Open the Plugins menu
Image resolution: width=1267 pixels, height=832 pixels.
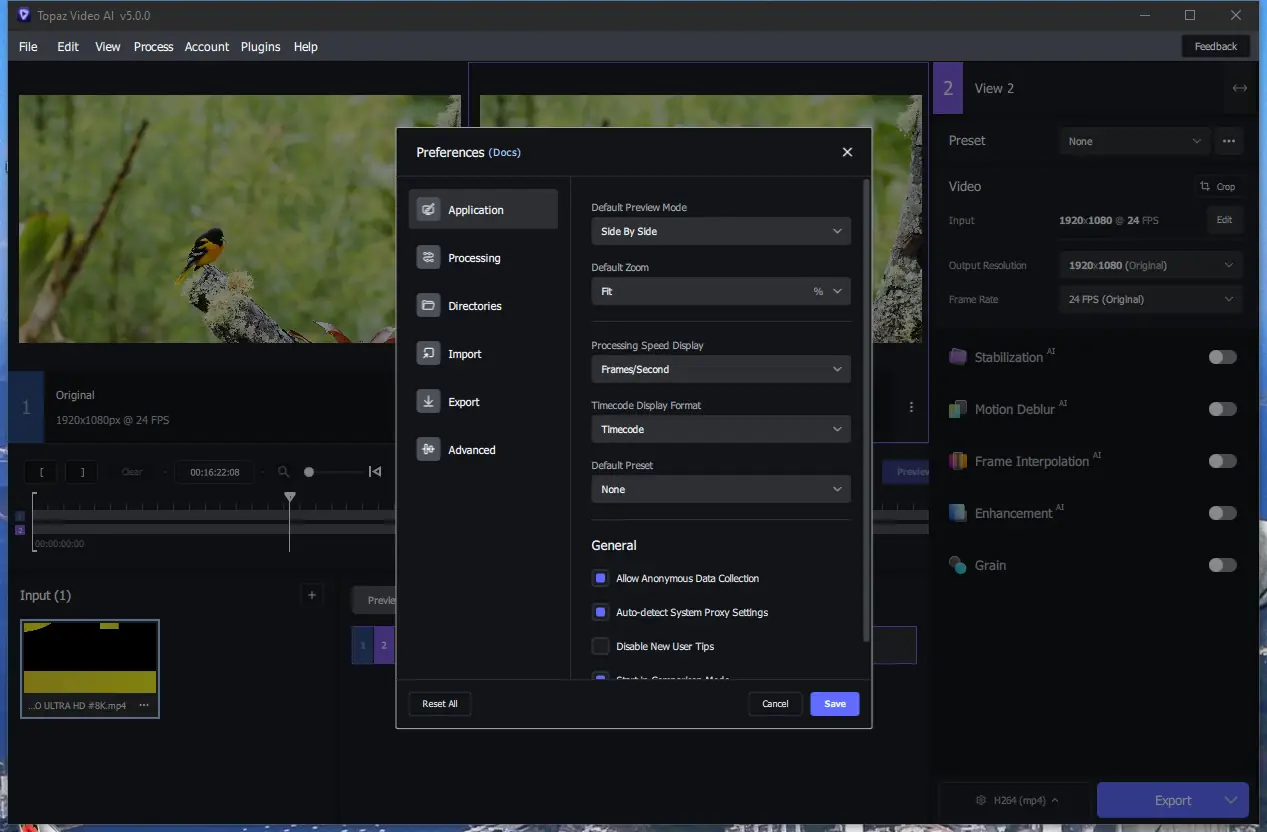260,46
